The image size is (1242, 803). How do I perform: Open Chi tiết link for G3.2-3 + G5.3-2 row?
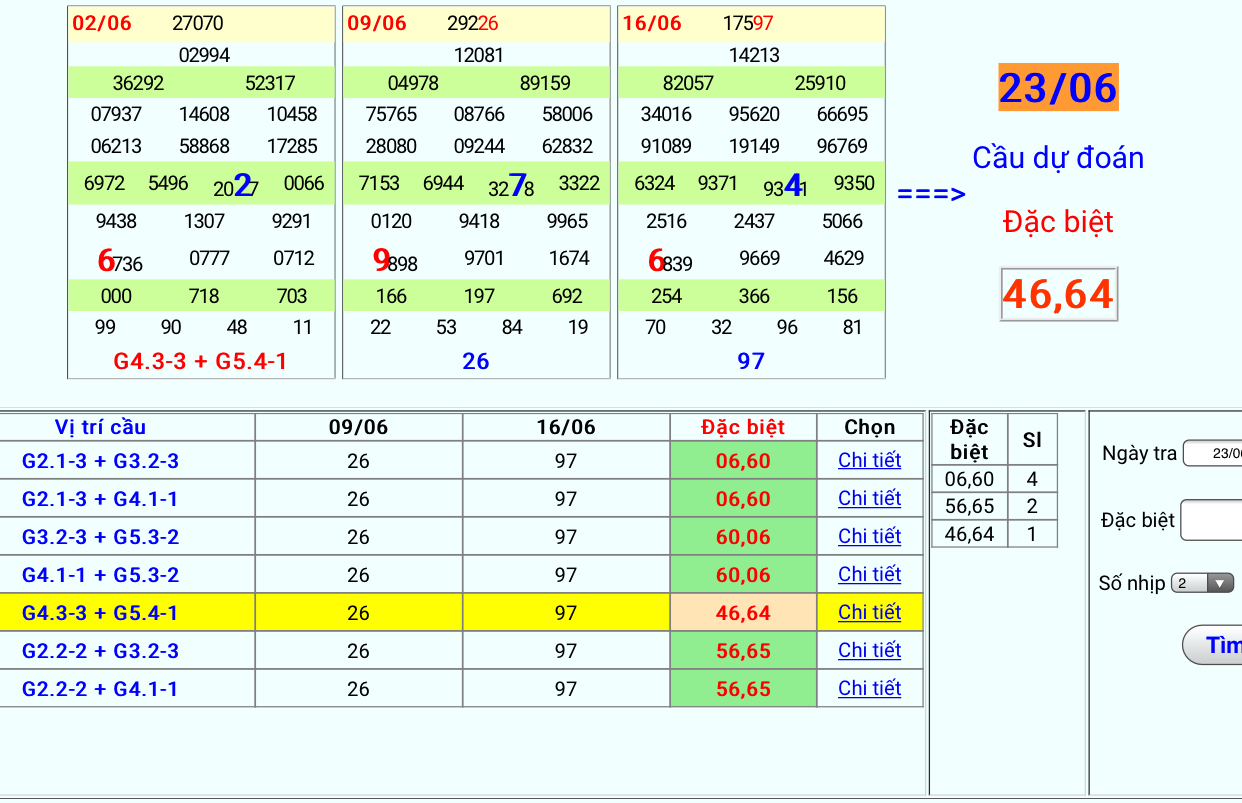tap(869, 536)
